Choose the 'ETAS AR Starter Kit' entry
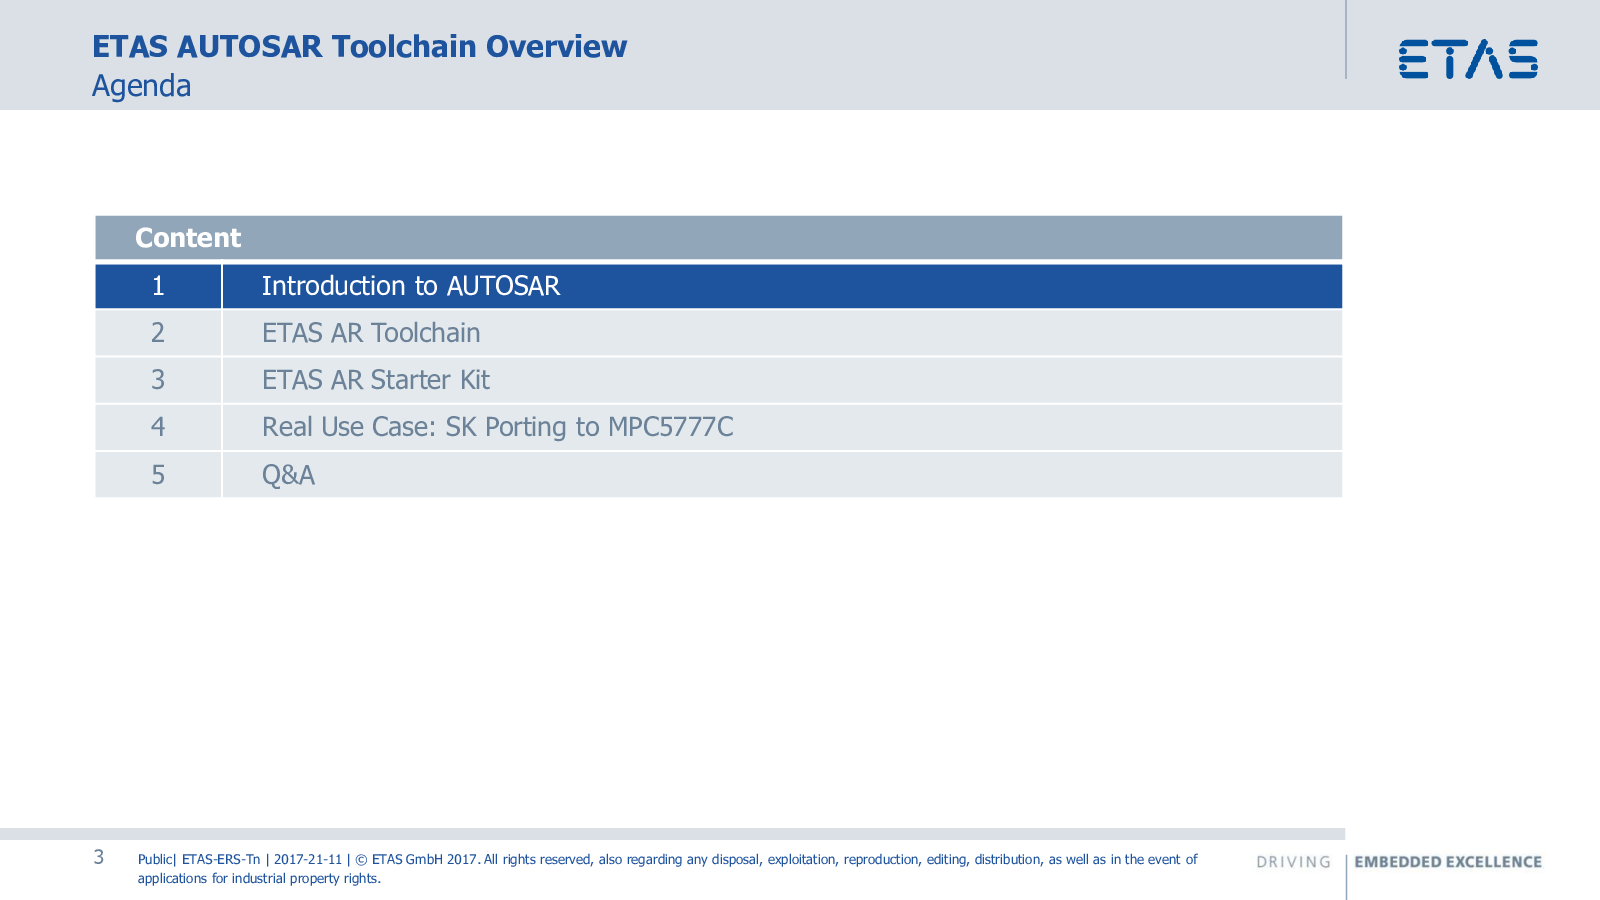 click(375, 380)
